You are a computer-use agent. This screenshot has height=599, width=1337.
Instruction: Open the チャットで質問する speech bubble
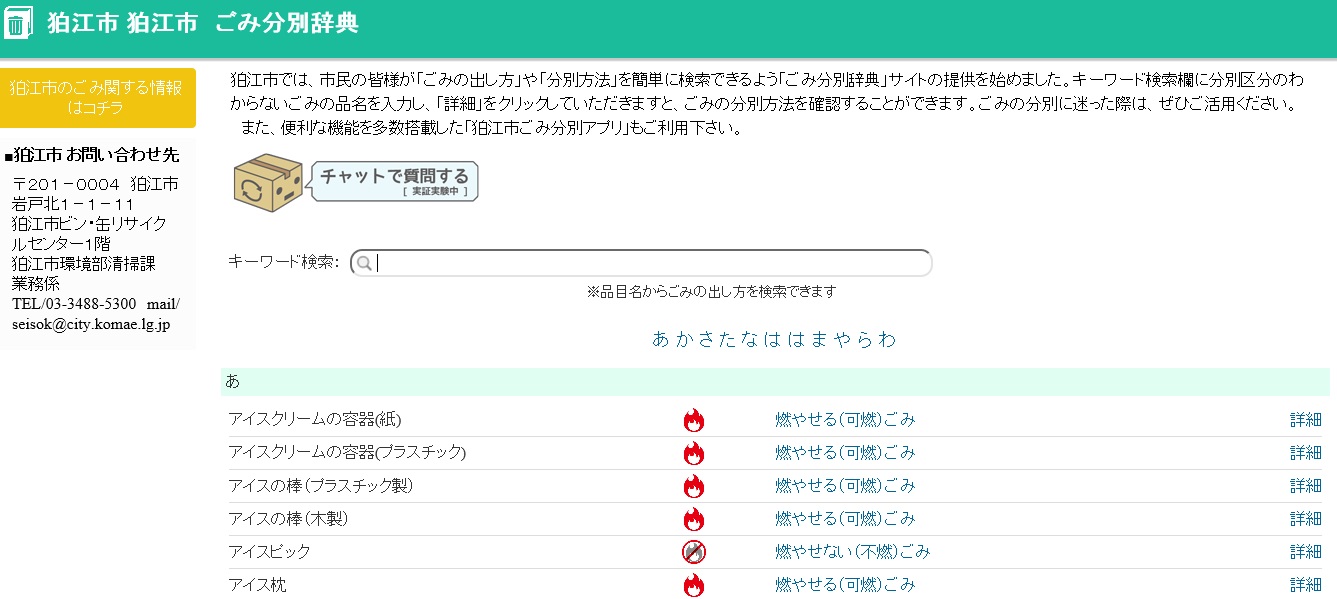(x=395, y=181)
